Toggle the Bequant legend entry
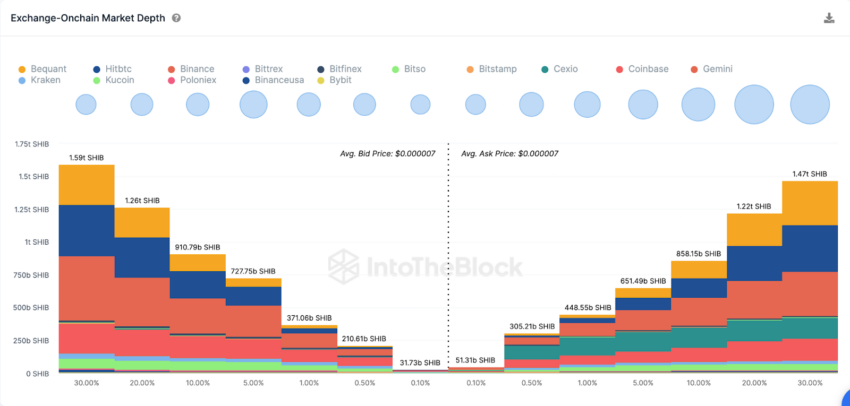This screenshot has width=850, height=406. coord(42,69)
